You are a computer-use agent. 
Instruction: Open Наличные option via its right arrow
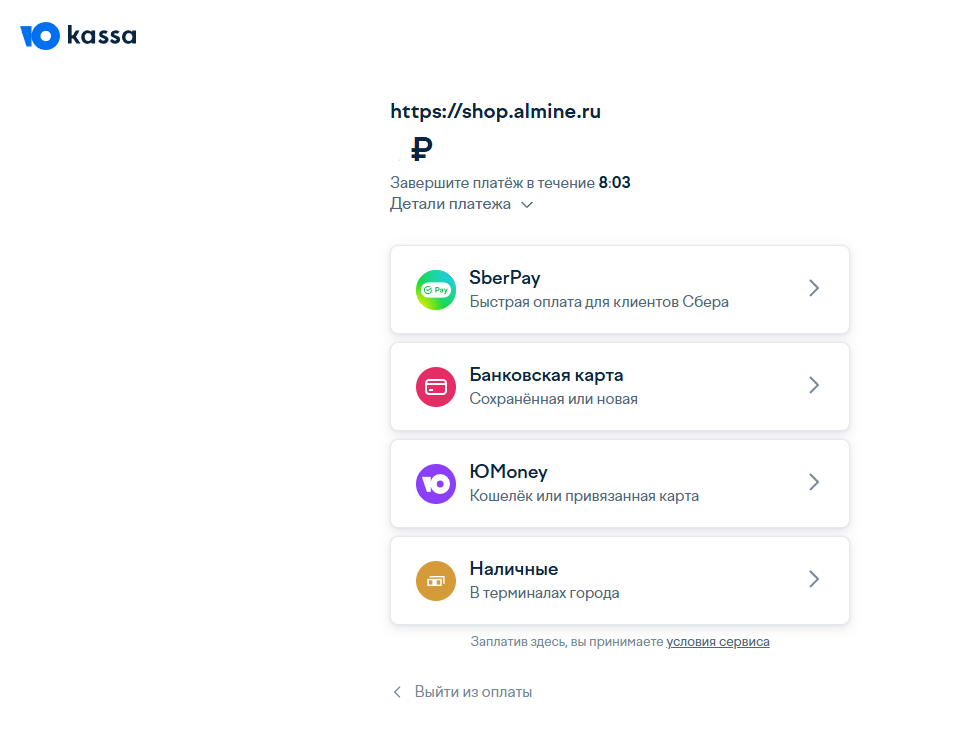point(814,579)
